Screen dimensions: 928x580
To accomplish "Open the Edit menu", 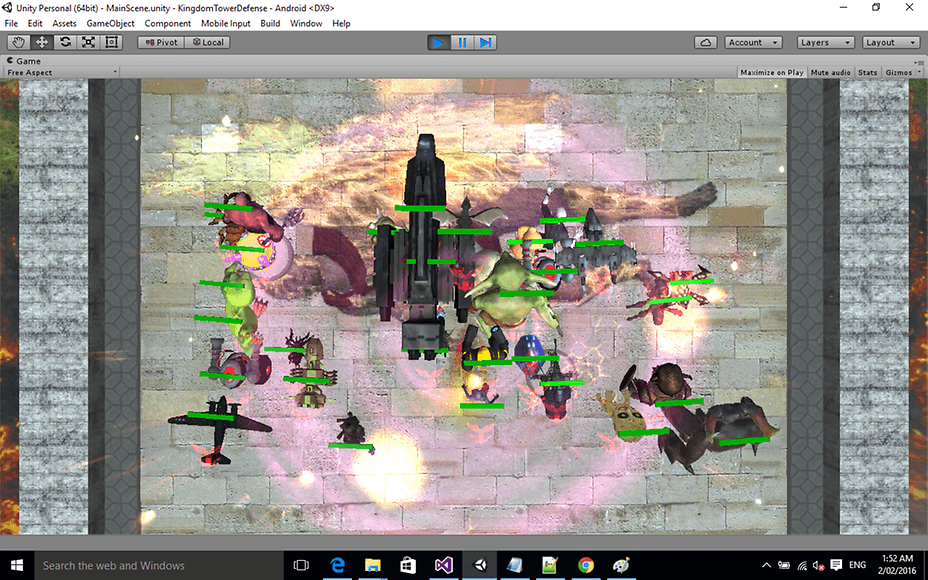I will click(35, 24).
